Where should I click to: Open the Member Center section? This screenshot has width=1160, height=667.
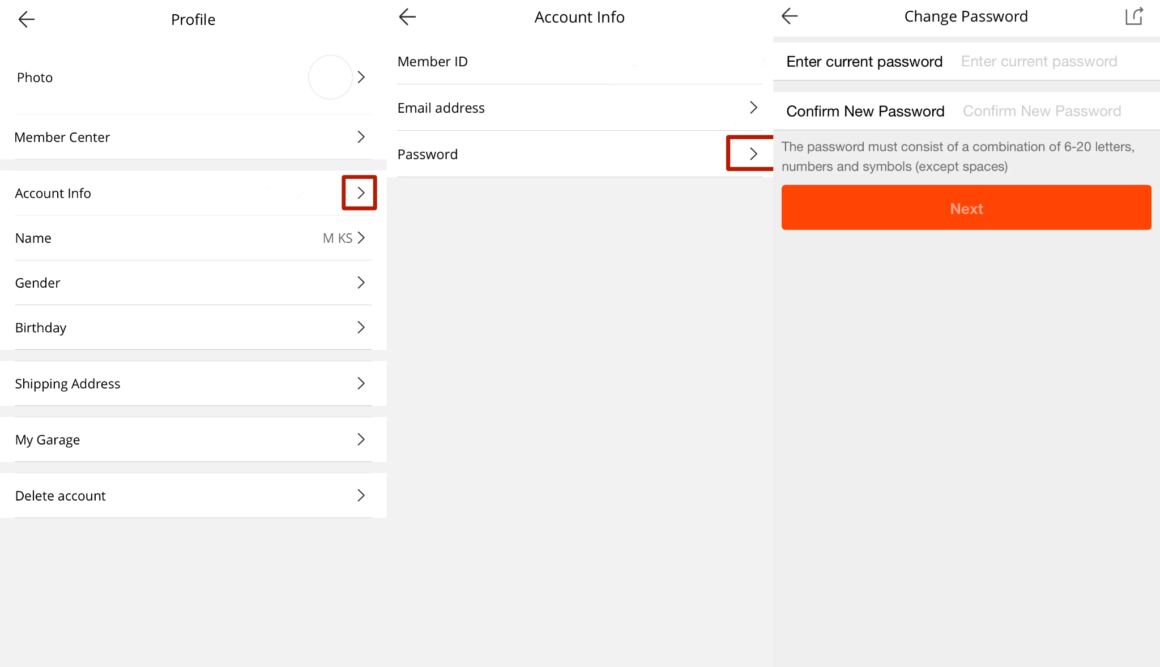pos(193,137)
